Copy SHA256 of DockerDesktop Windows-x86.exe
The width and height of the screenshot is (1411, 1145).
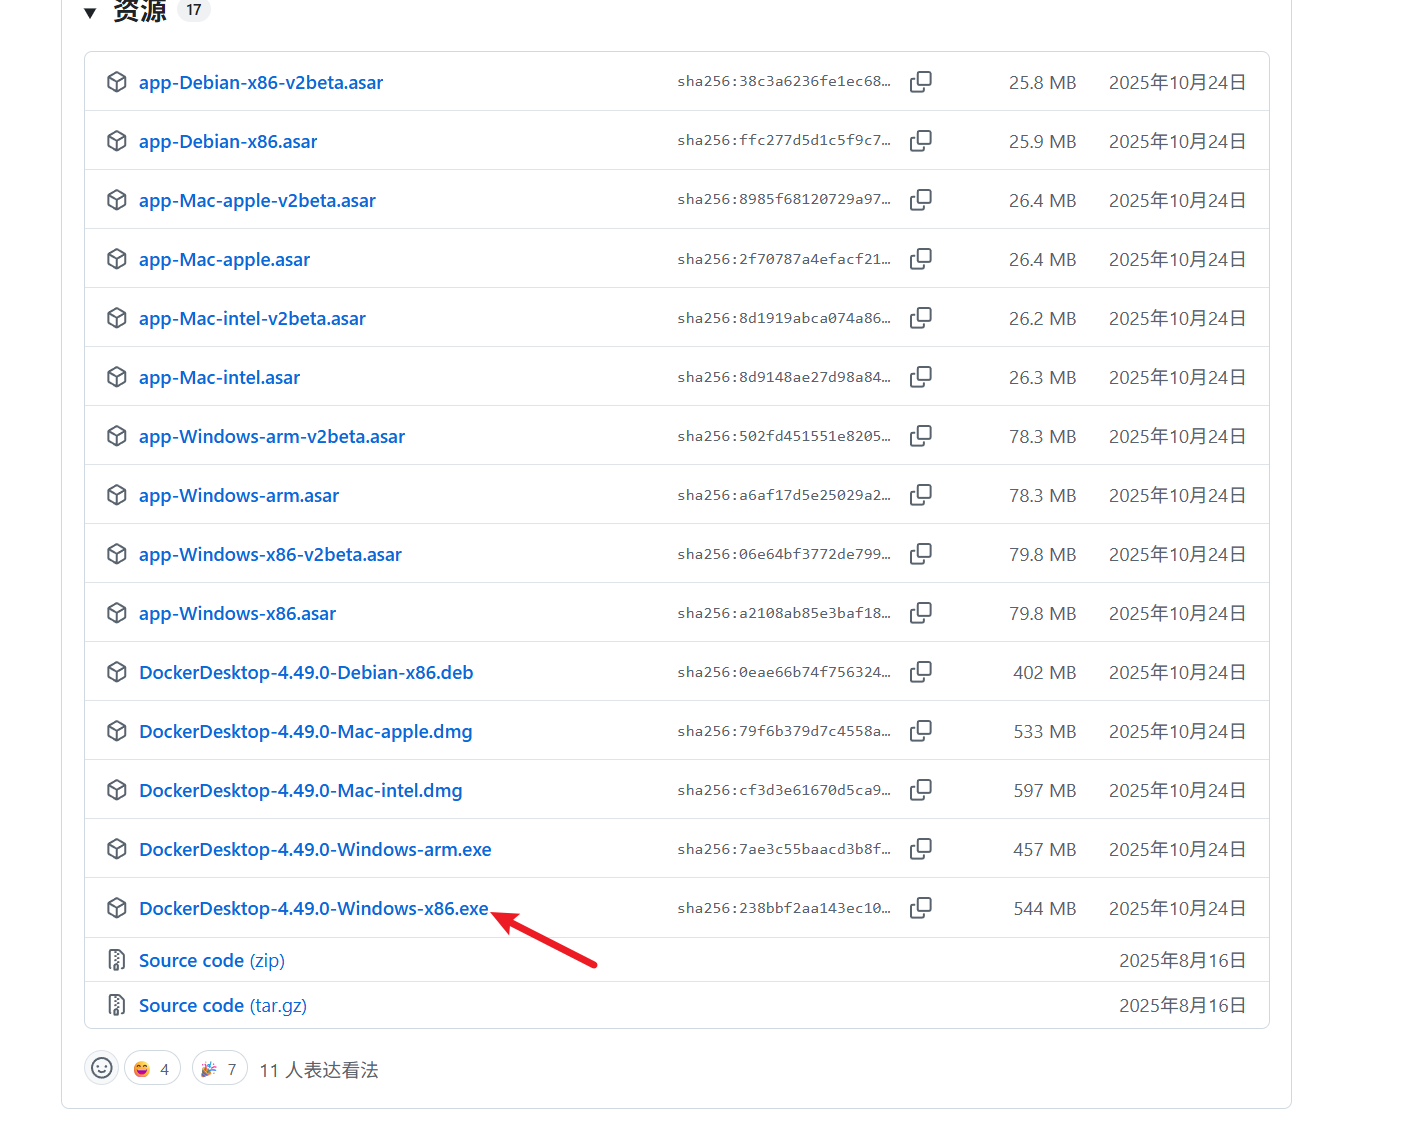click(921, 908)
